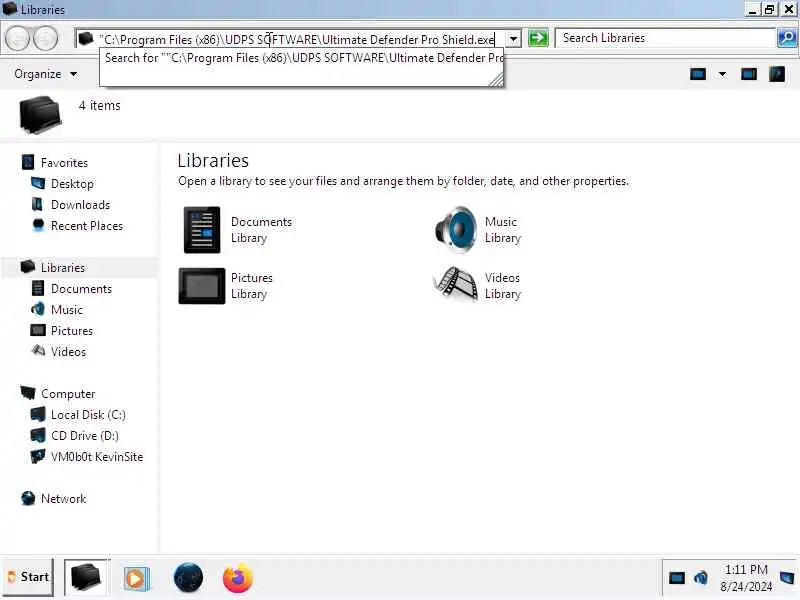Screen dimensions: 800x600
Task: Click the Libraries window title icon
Action: tap(10, 9)
